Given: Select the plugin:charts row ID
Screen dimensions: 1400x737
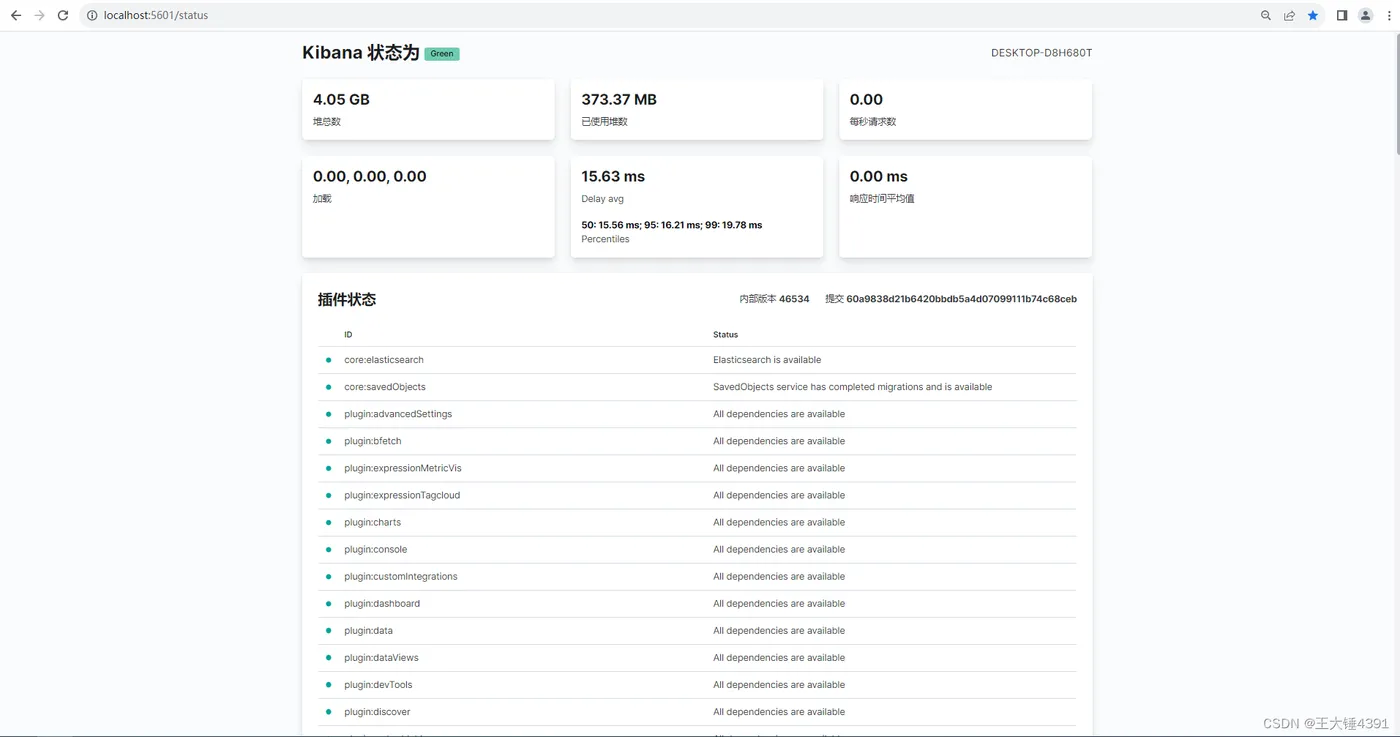Looking at the screenshot, I should tap(373, 522).
